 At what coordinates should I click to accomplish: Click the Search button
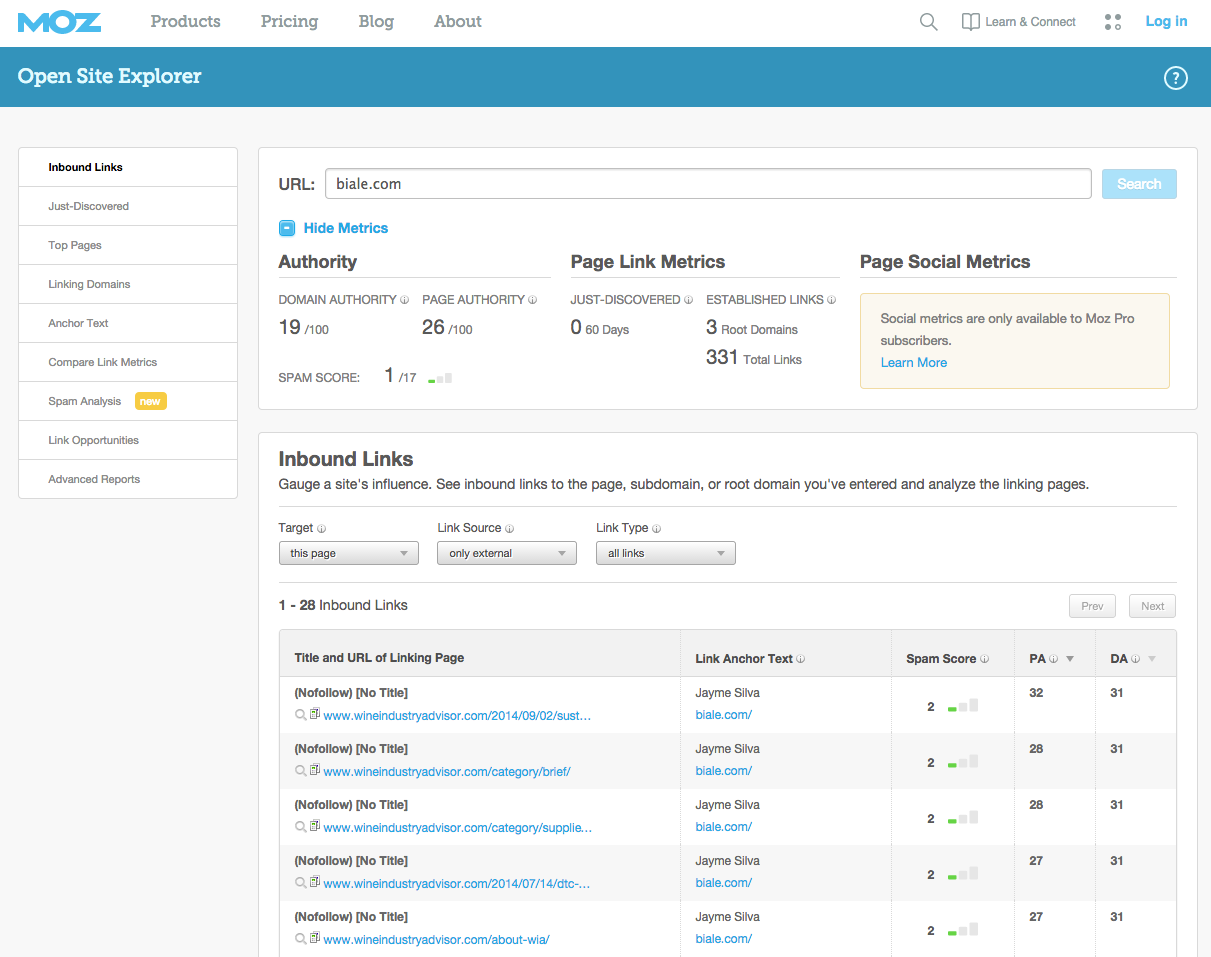[1139, 184]
